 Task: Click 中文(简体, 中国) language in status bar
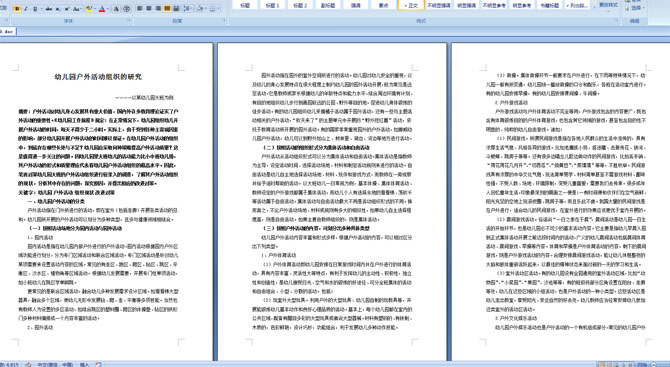[55, 364]
